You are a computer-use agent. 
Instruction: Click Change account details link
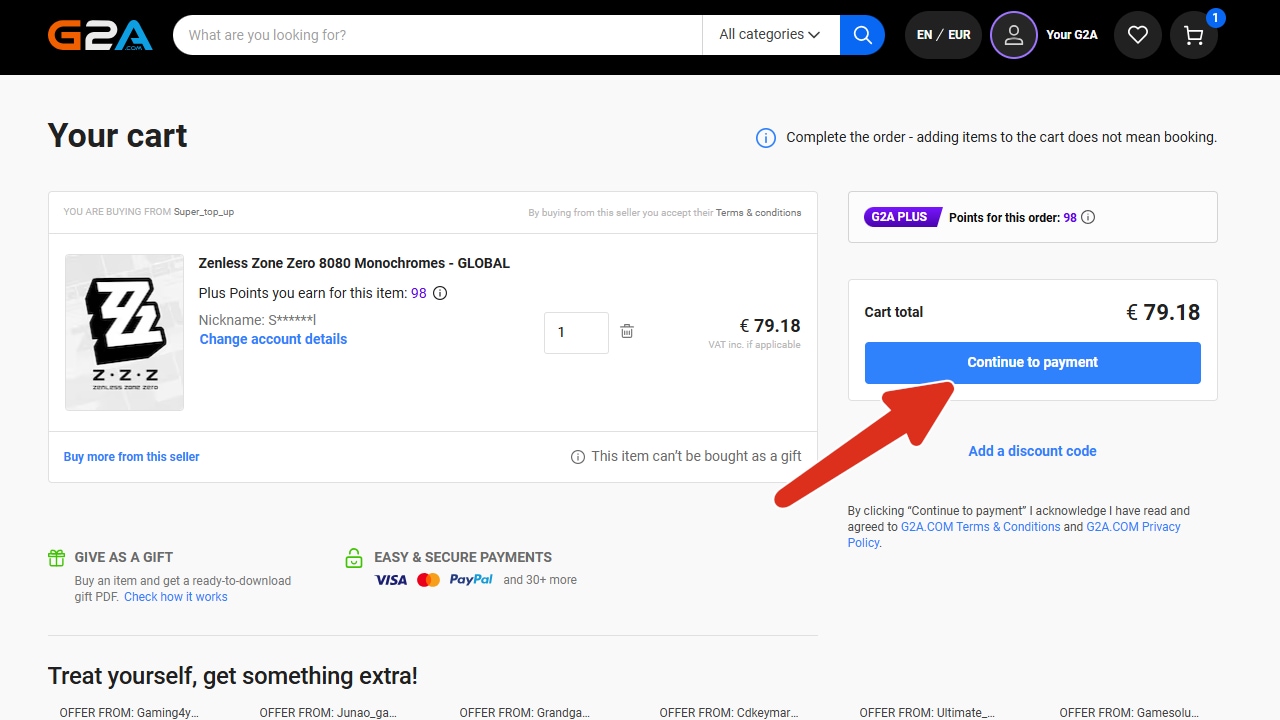coord(273,339)
